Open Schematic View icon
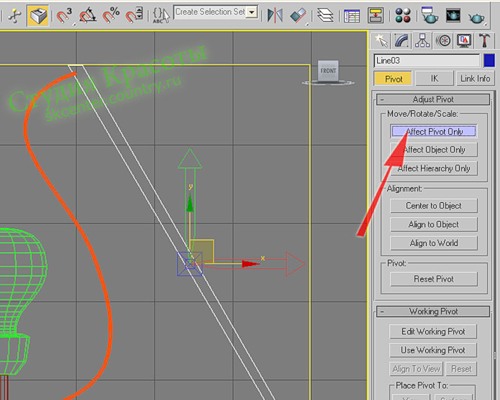 pos(376,15)
